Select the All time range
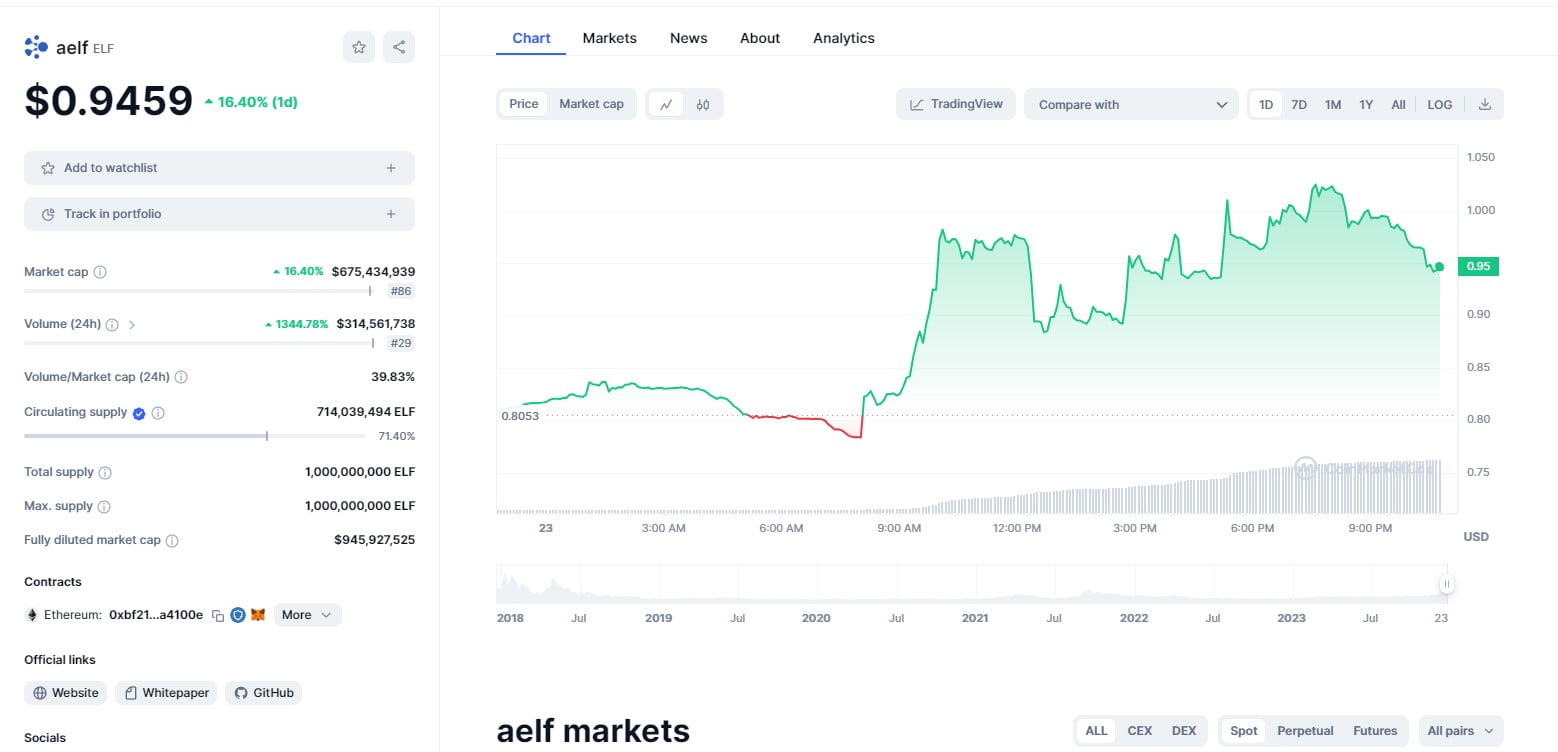 [x=1398, y=104]
